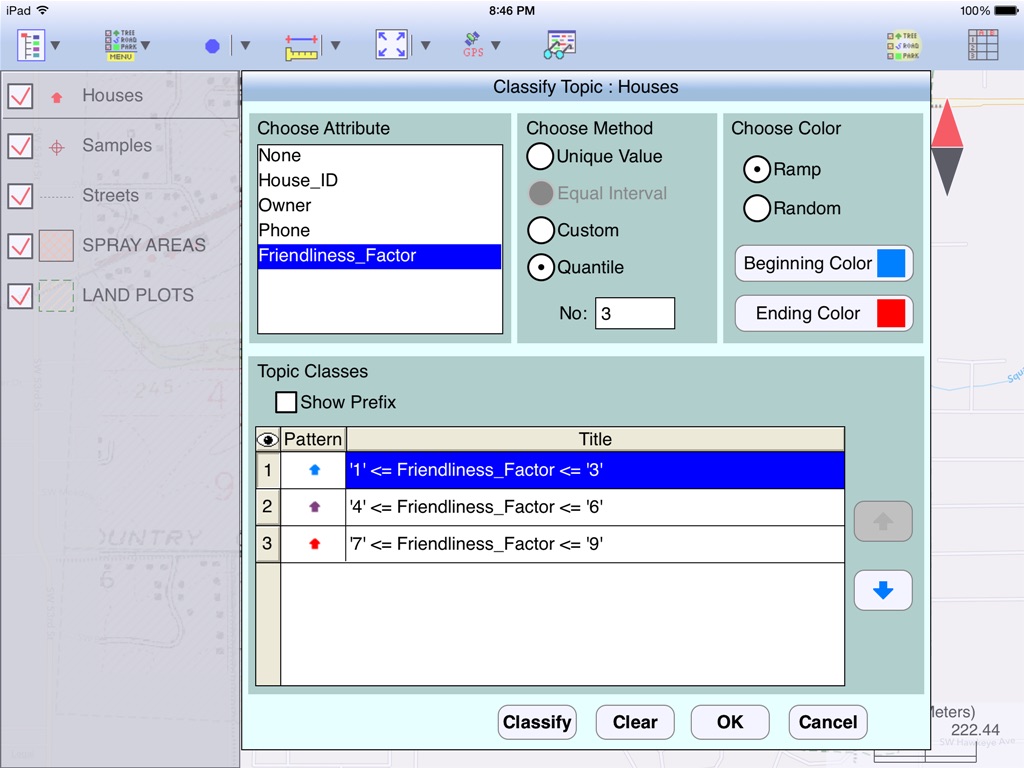Select Quantile classification method

[541, 267]
